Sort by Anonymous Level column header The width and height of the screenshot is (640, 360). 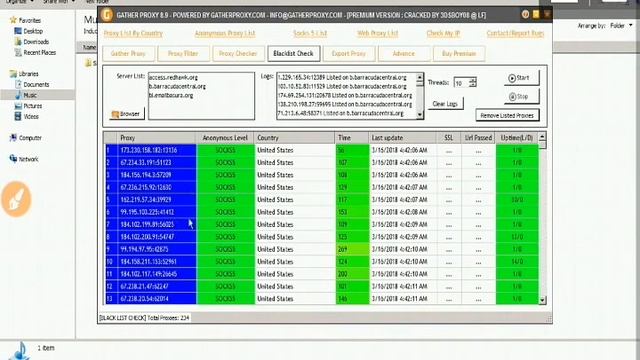225,138
